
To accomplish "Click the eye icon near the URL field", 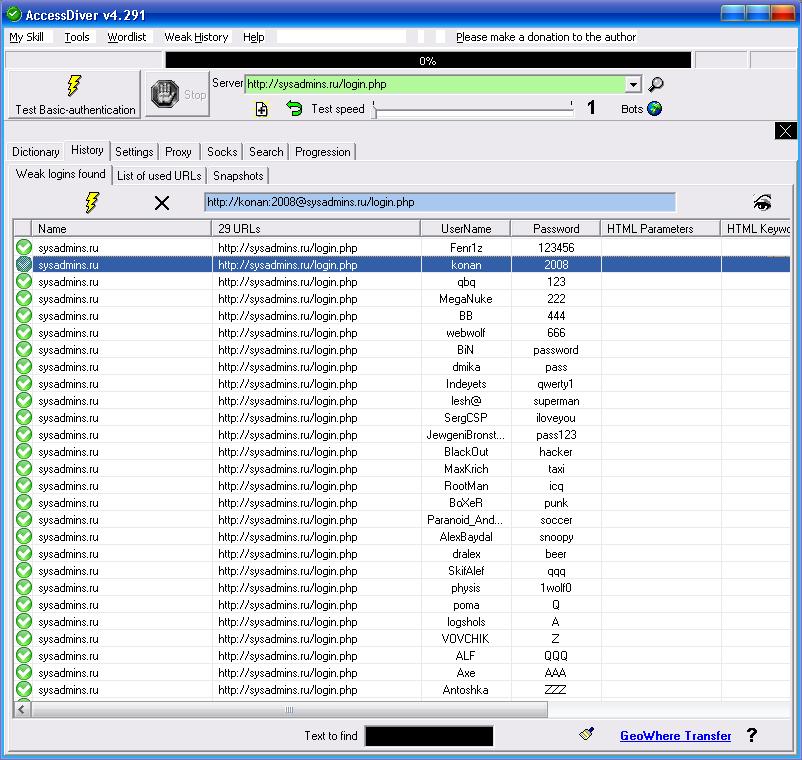I will tap(762, 203).
